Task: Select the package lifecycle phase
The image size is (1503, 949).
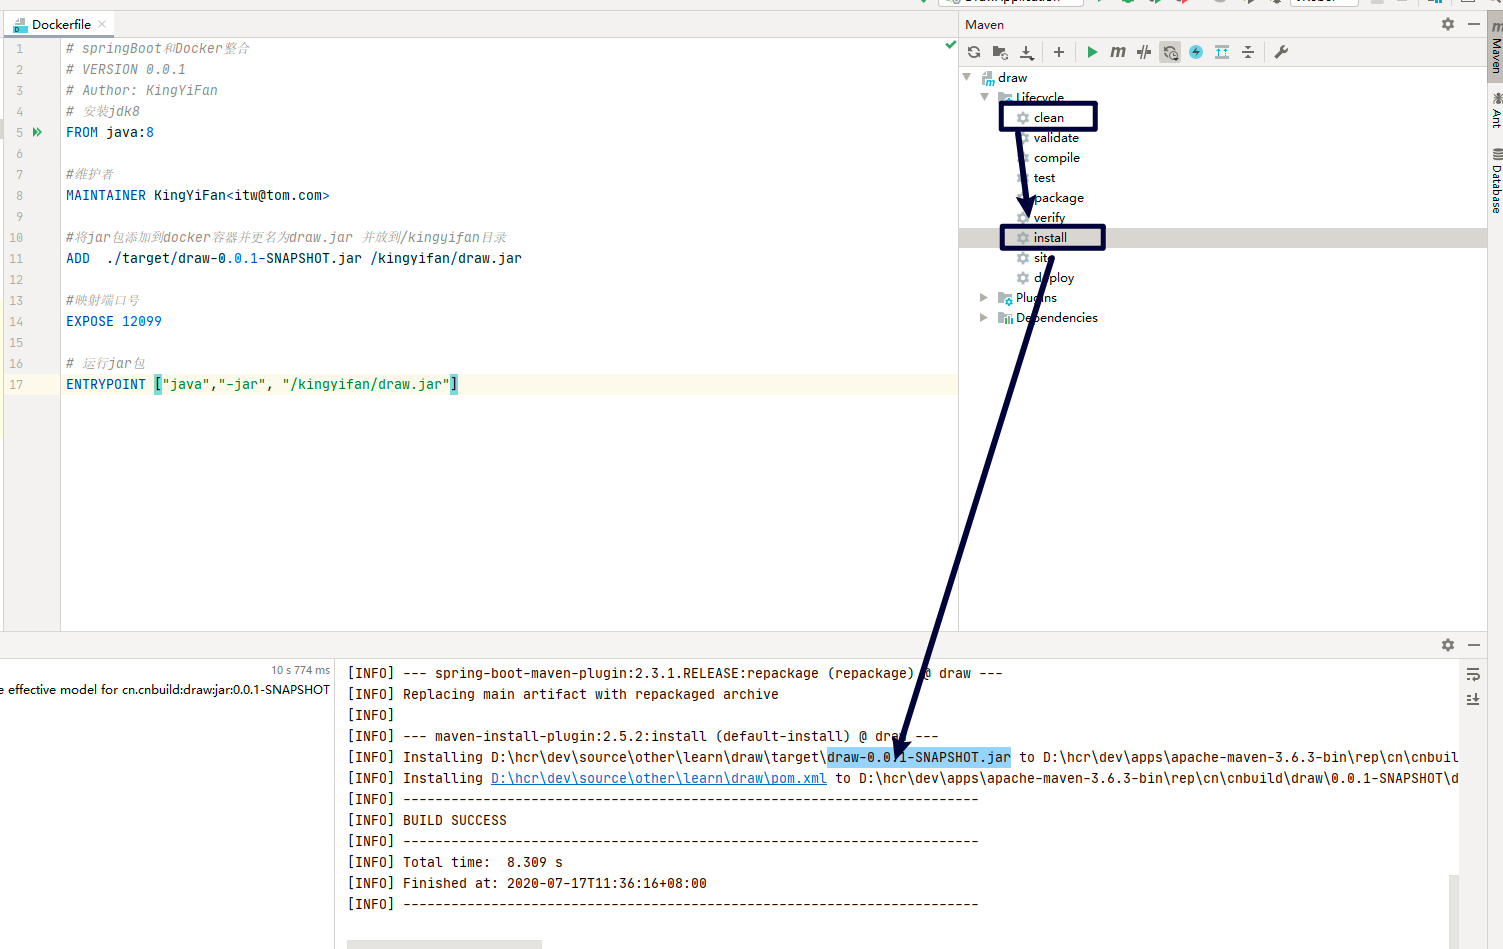Action: pyautogui.click(x=1058, y=197)
